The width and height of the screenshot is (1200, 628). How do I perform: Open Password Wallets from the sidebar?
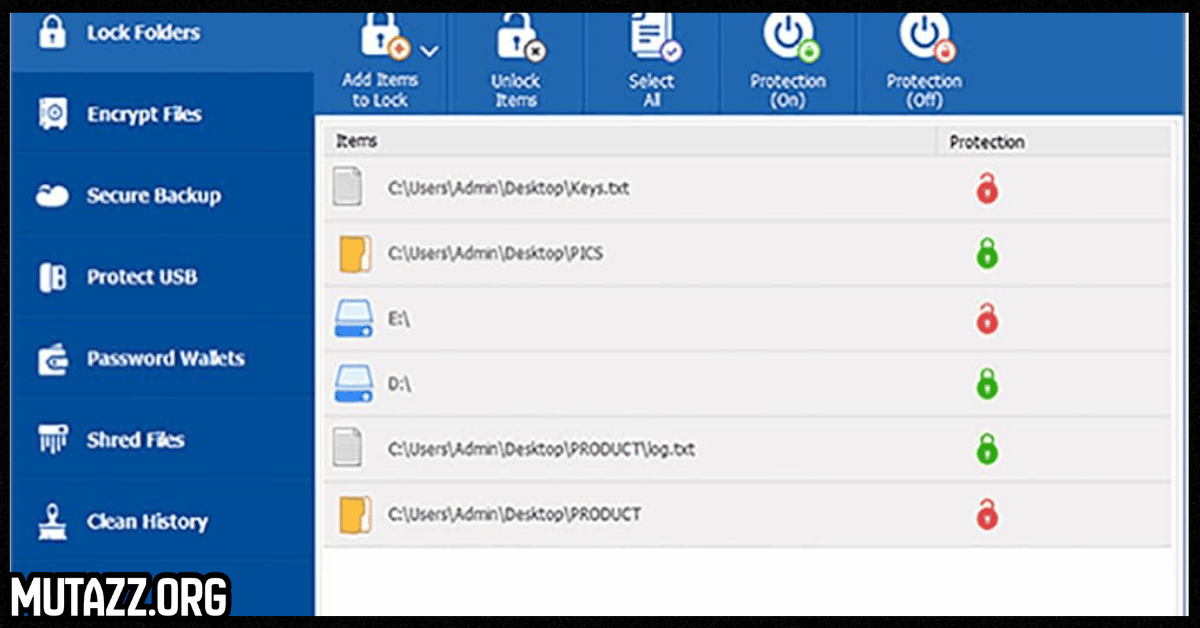(165, 358)
